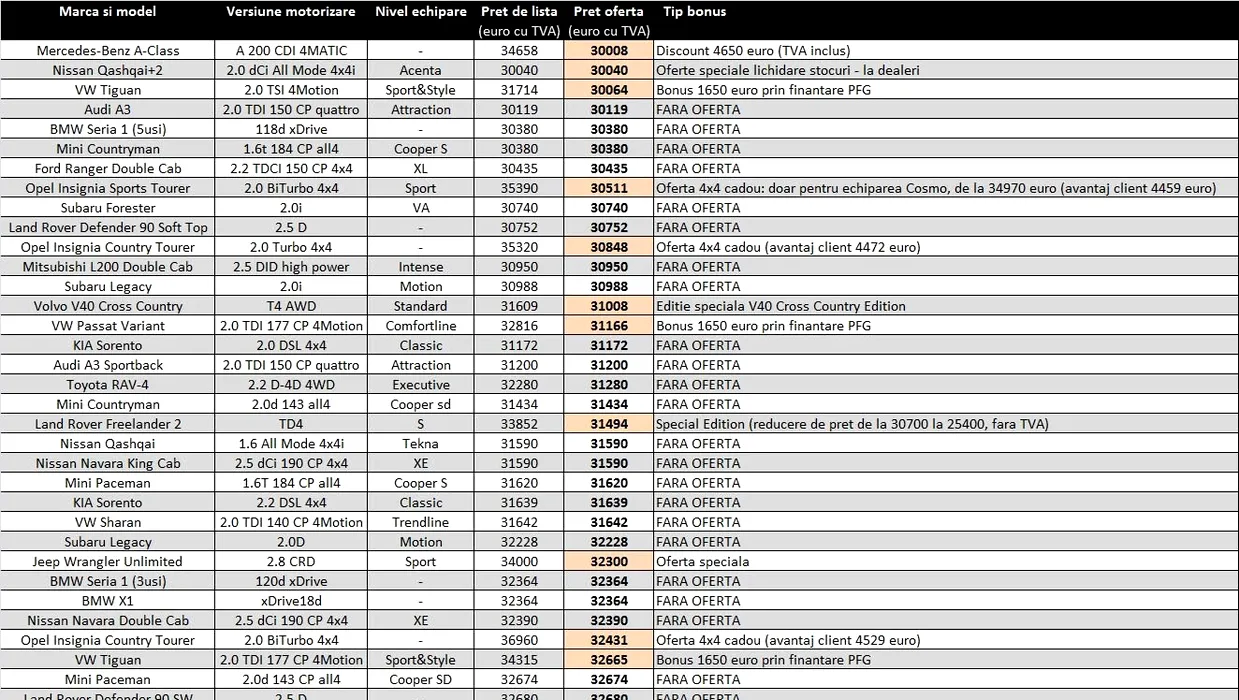1239x700 pixels.
Task: Click the highlighted offer price 32300
Action: click(609, 562)
